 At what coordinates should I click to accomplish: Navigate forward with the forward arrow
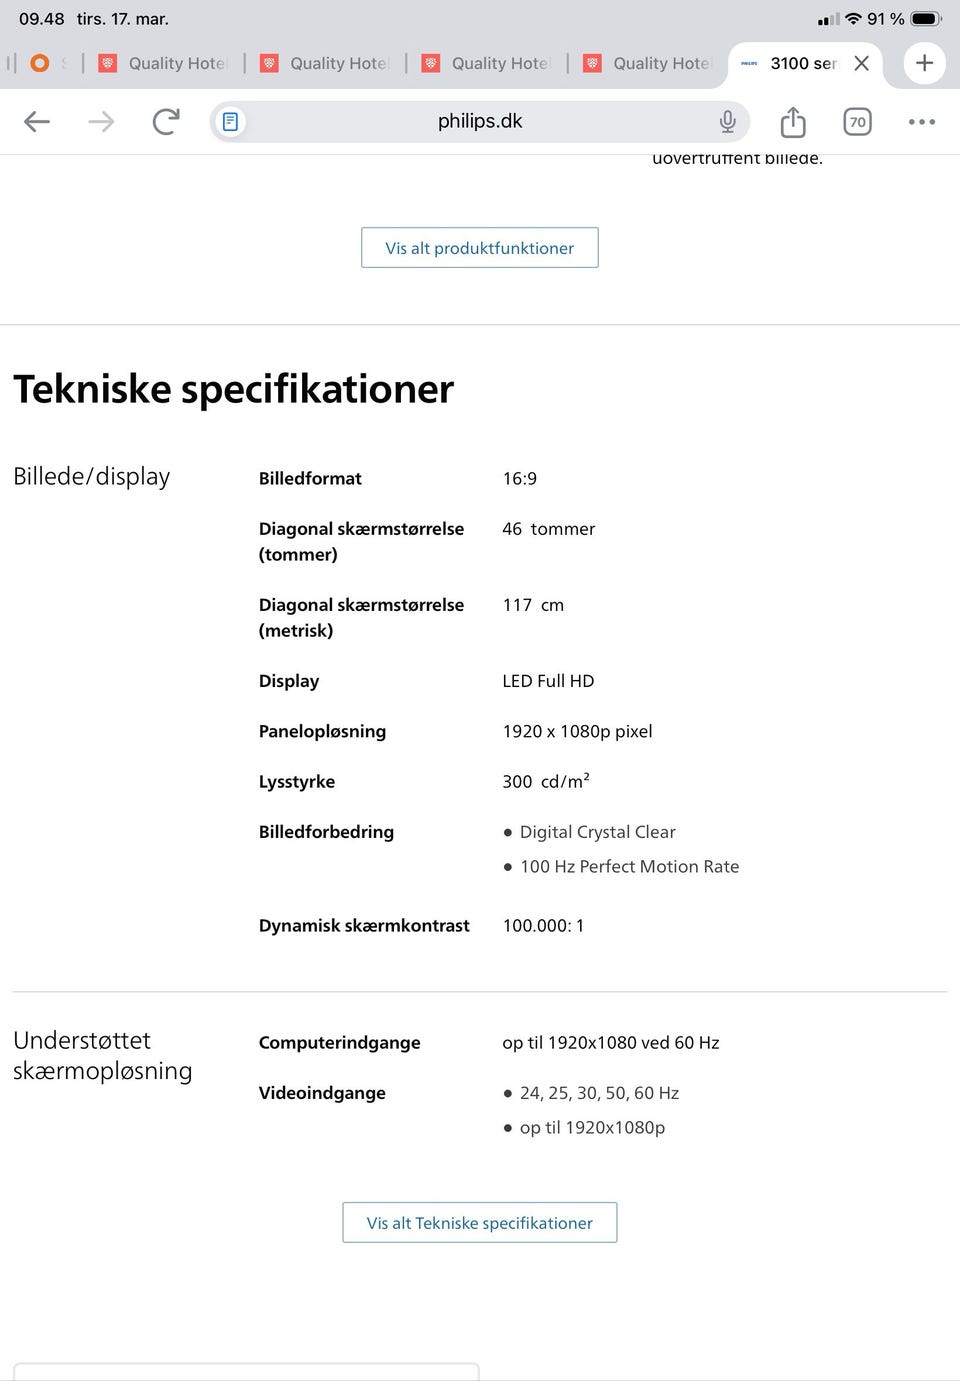pos(101,121)
